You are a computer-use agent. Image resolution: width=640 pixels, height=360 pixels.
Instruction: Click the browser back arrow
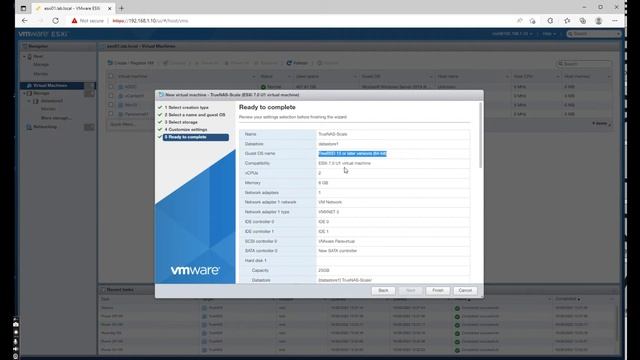(x=24, y=20)
